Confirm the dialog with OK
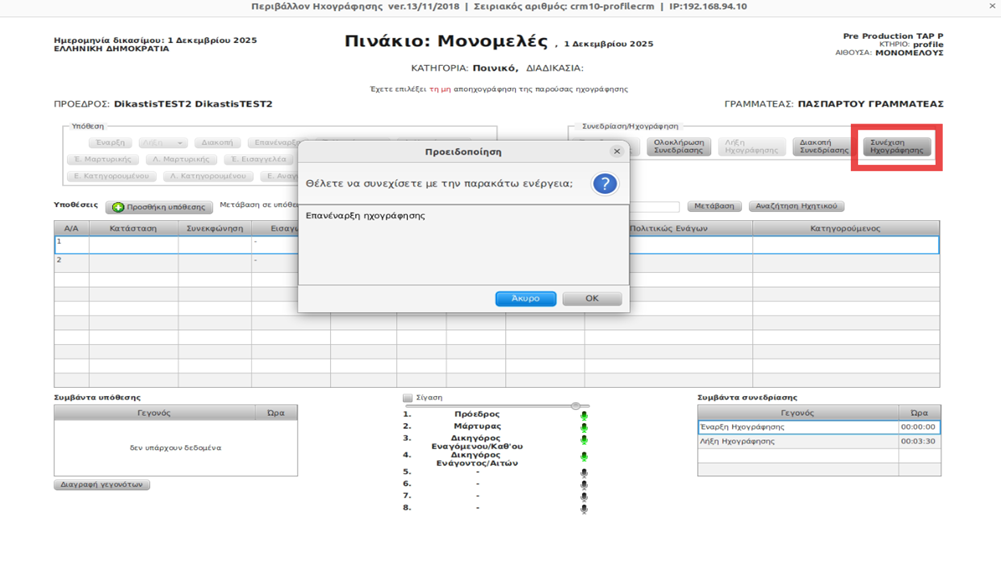The image size is (1001, 581). pyautogui.click(x=592, y=299)
